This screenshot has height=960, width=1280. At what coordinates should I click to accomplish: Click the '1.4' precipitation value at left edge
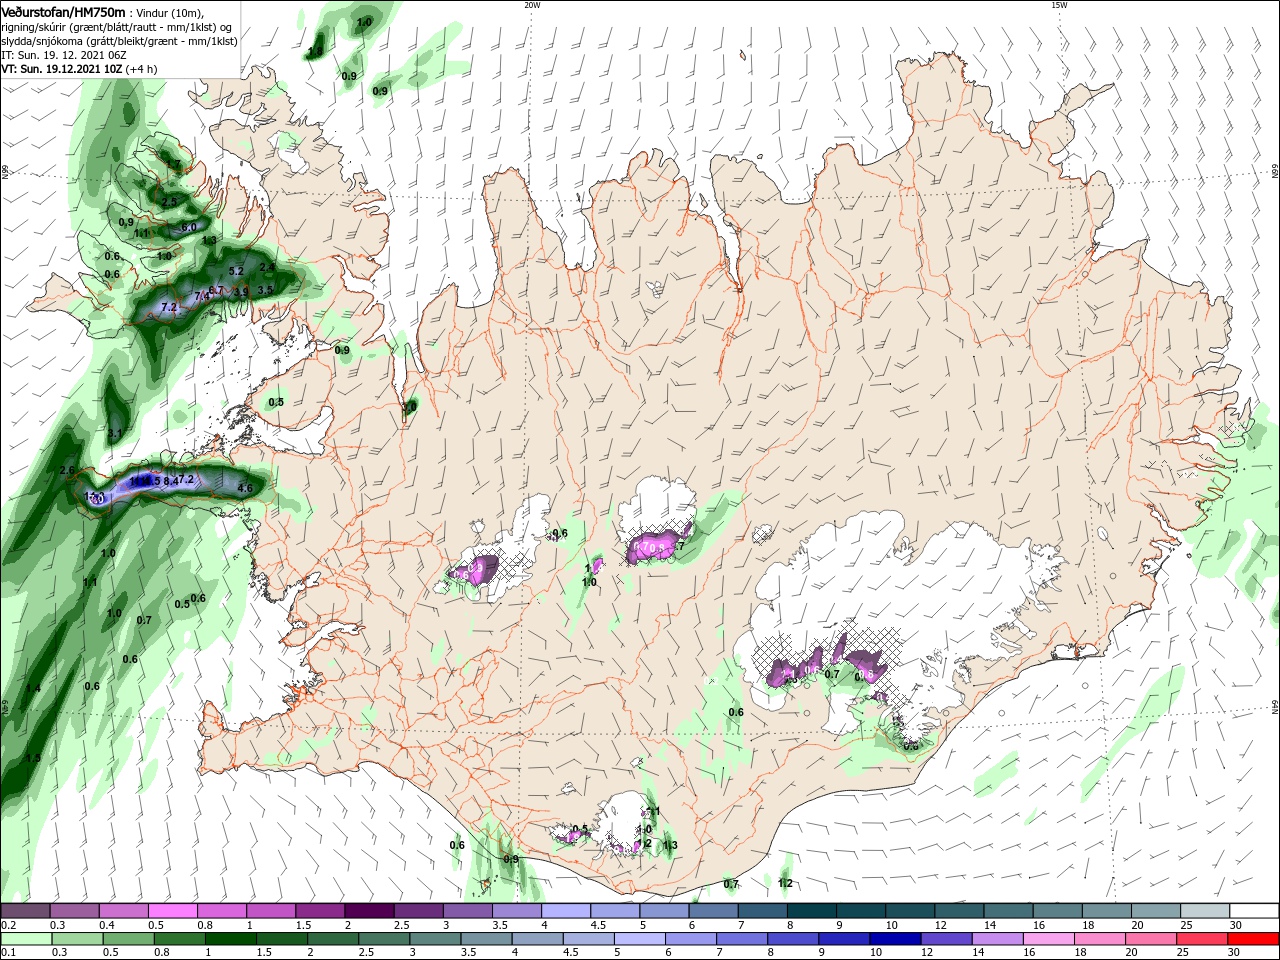pos(33,688)
